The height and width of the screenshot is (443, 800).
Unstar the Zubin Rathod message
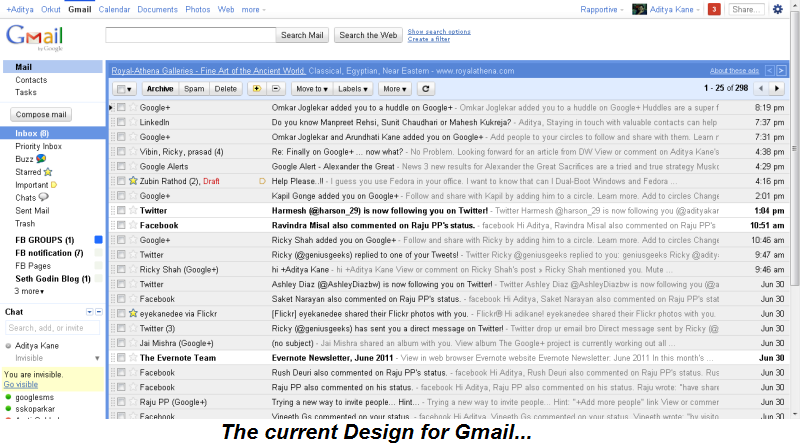pyautogui.click(x=133, y=181)
